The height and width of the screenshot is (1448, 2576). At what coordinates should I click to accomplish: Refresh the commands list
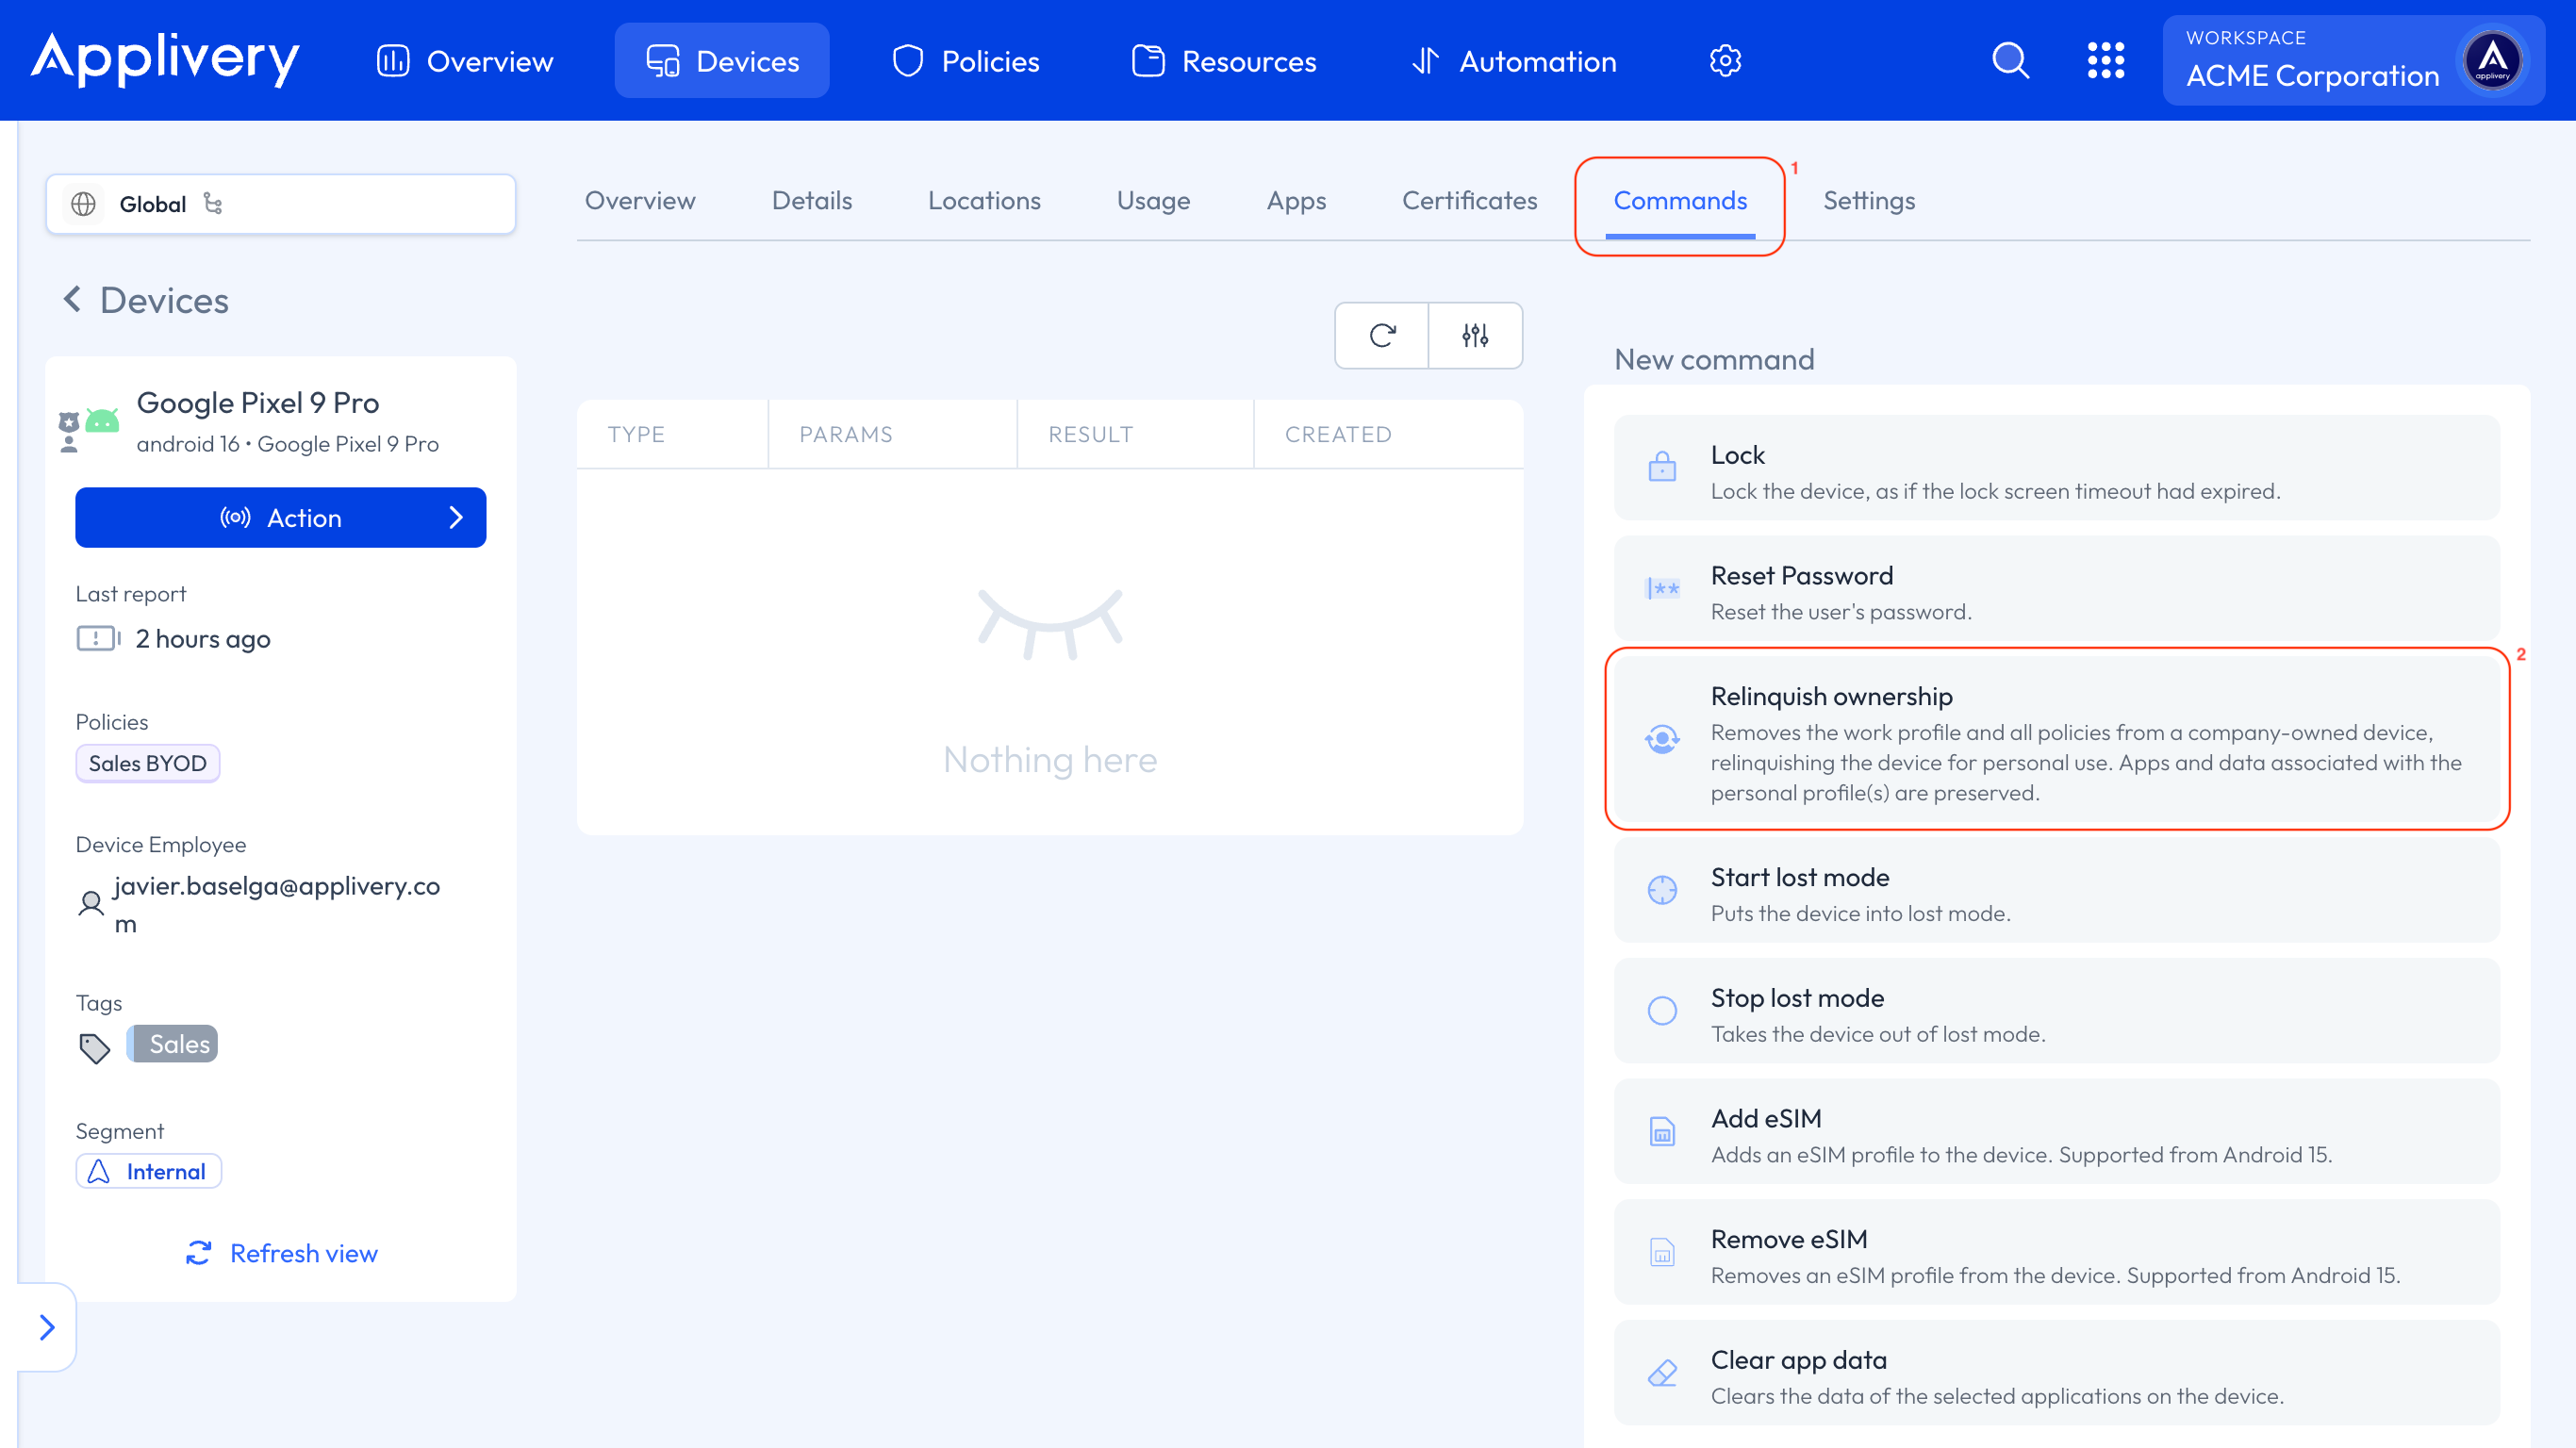1382,336
